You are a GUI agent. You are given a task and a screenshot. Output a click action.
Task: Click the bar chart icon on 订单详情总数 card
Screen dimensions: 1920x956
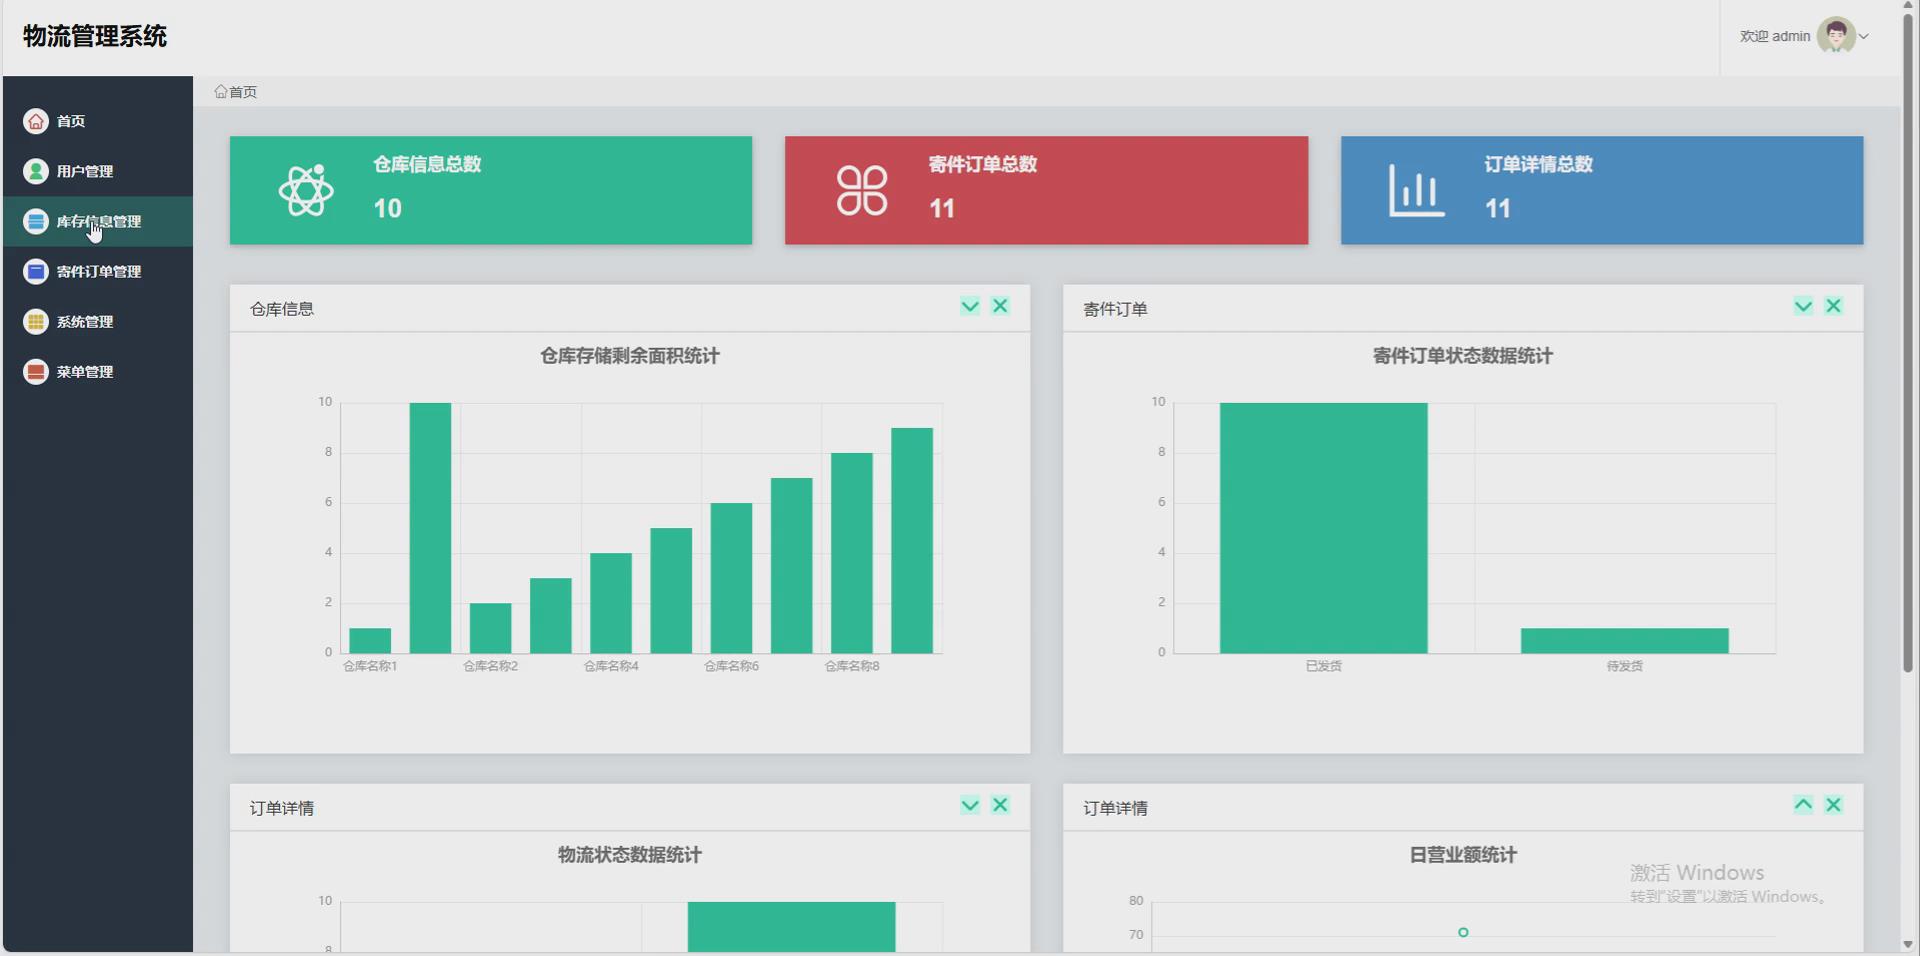[x=1415, y=190]
